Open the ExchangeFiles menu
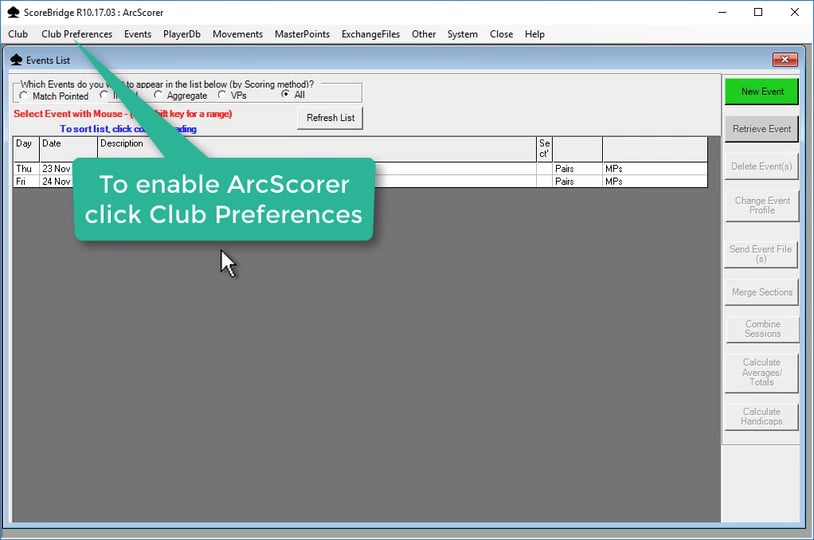 coord(371,34)
